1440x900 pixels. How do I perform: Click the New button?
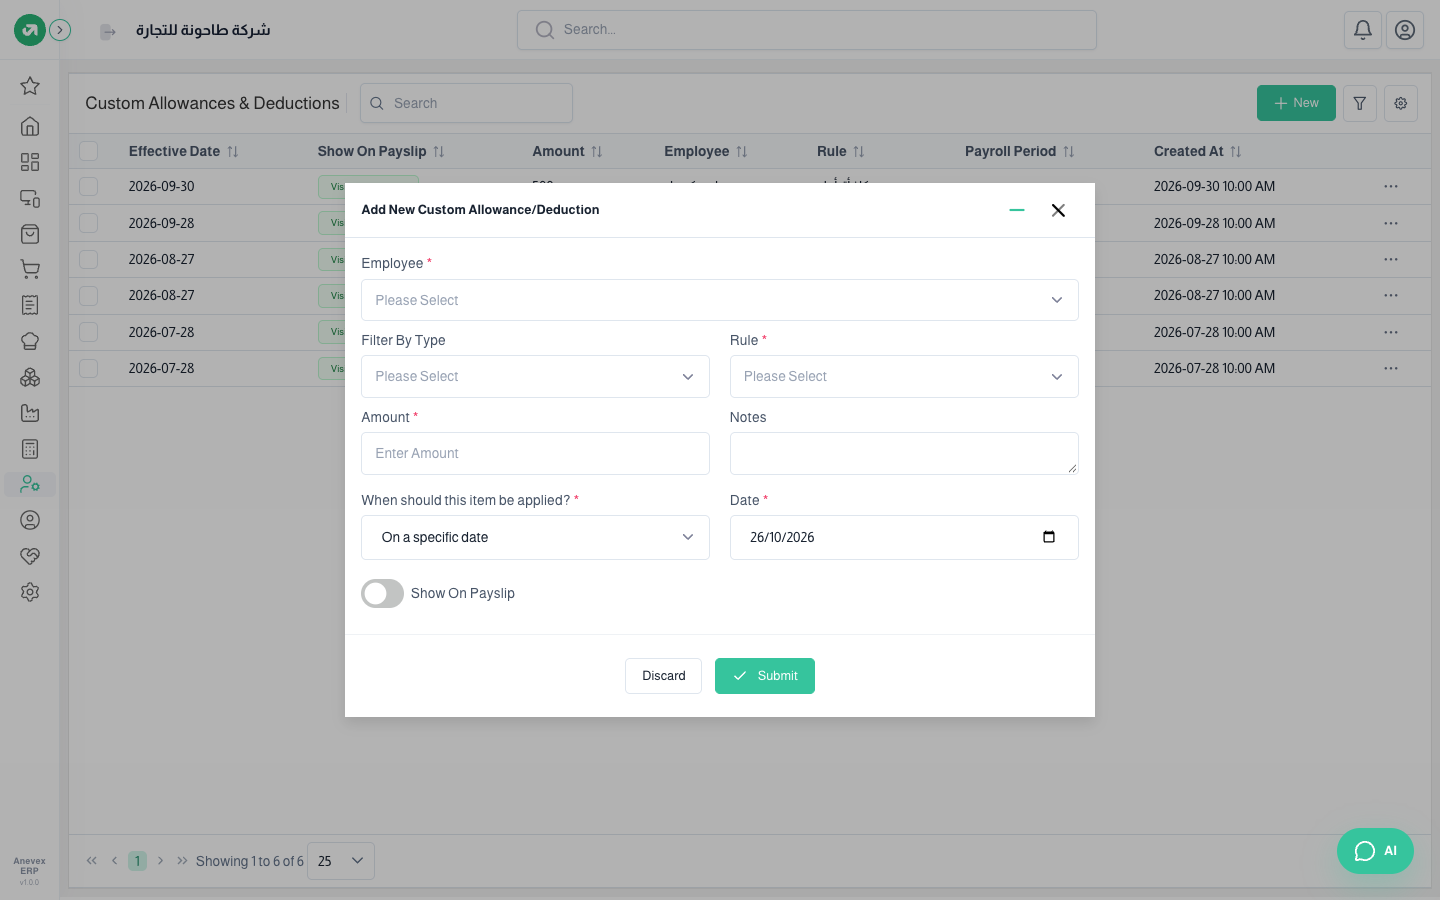click(x=1296, y=103)
